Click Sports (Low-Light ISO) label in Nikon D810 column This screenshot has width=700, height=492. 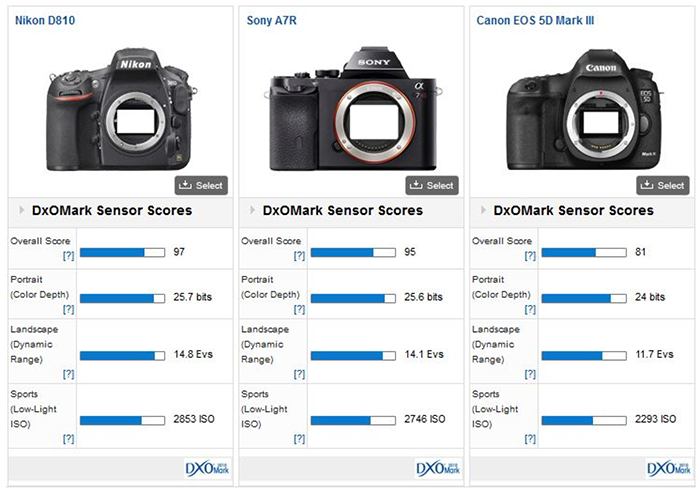click(33, 409)
